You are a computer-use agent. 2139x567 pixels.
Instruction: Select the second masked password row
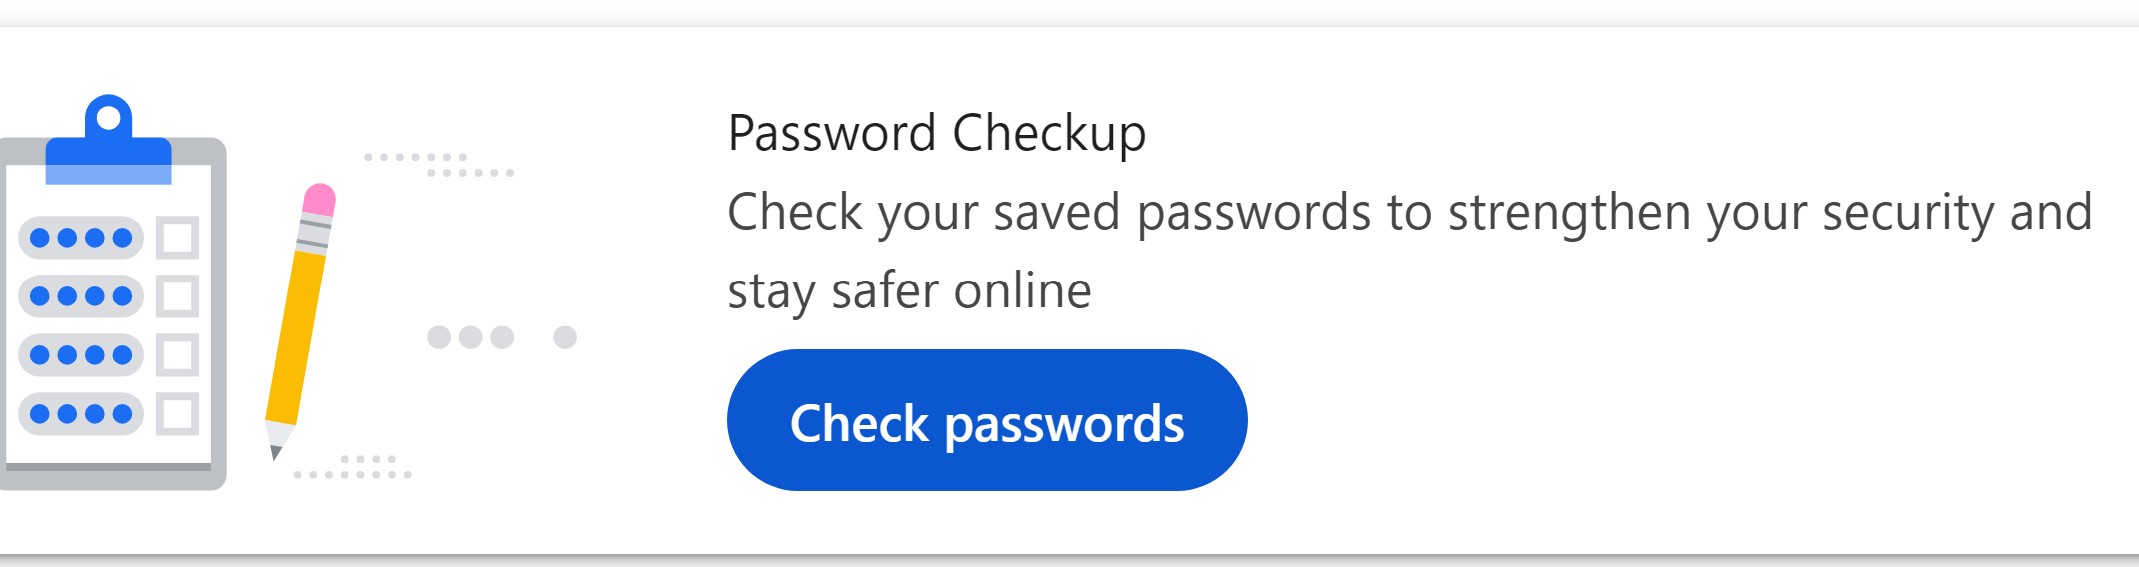(x=81, y=296)
